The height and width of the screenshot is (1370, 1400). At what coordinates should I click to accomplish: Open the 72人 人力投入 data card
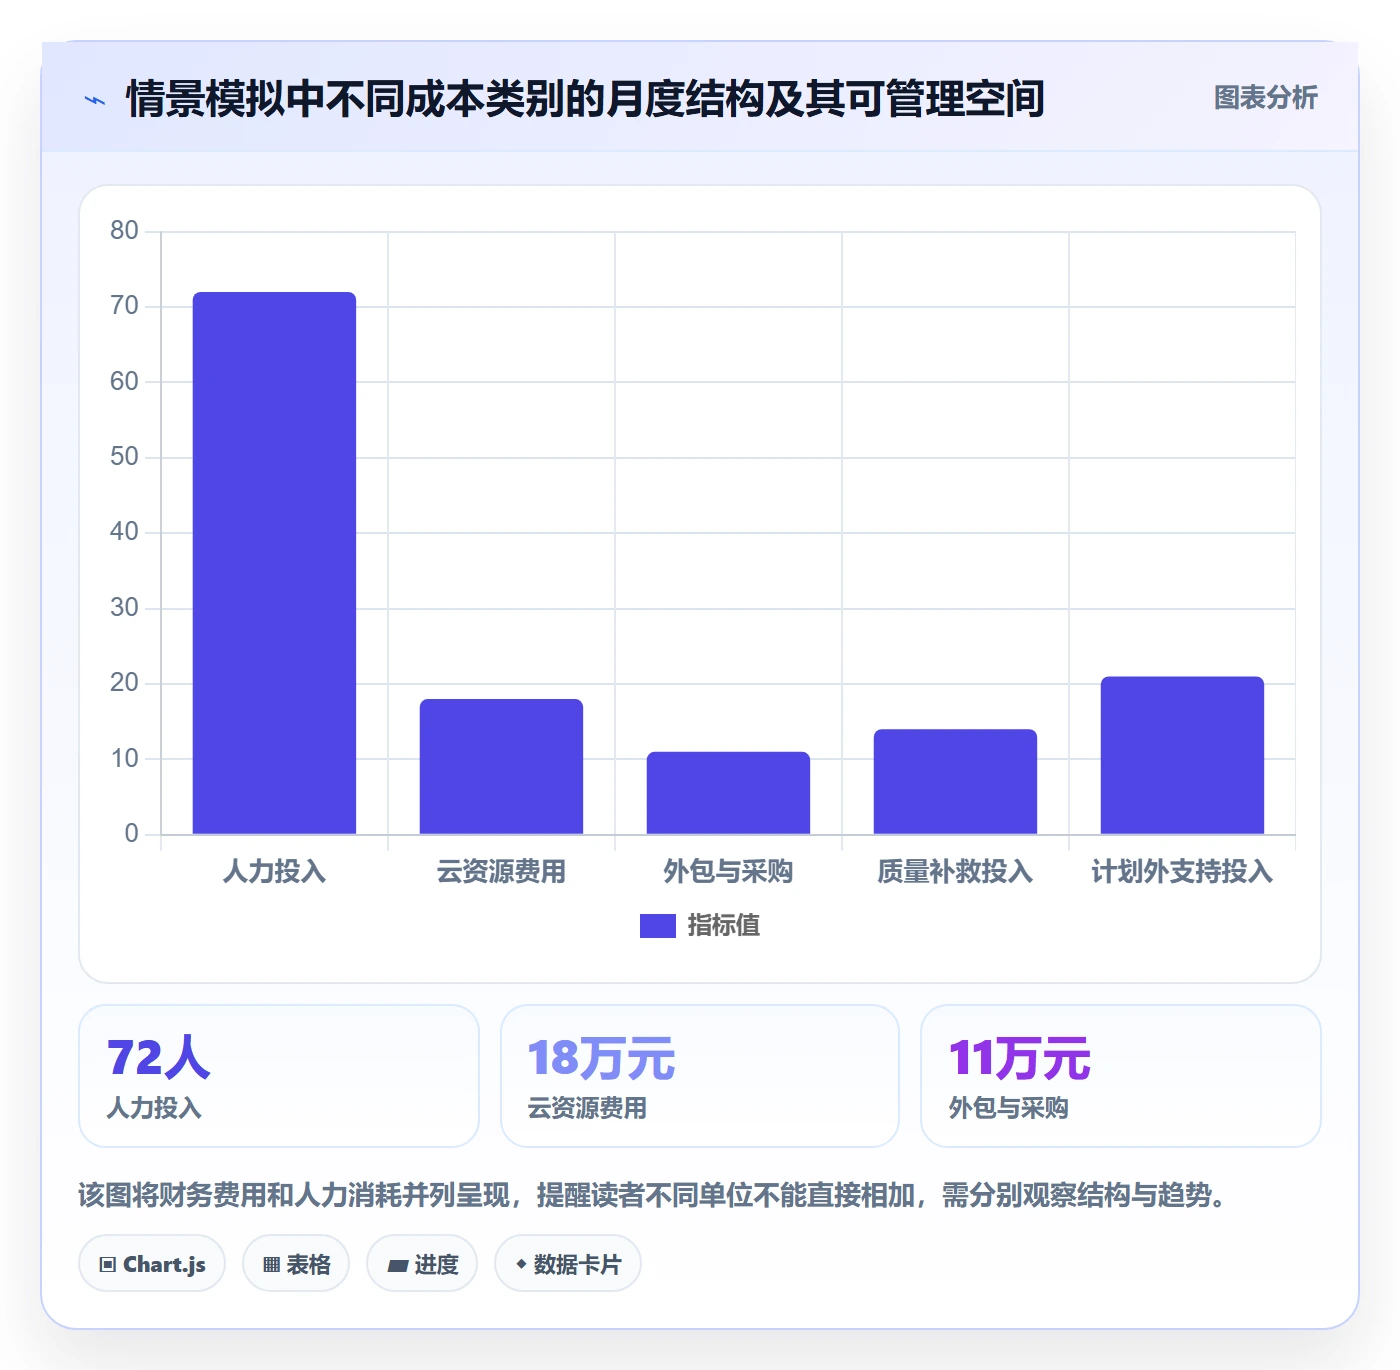(x=279, y=1076)
